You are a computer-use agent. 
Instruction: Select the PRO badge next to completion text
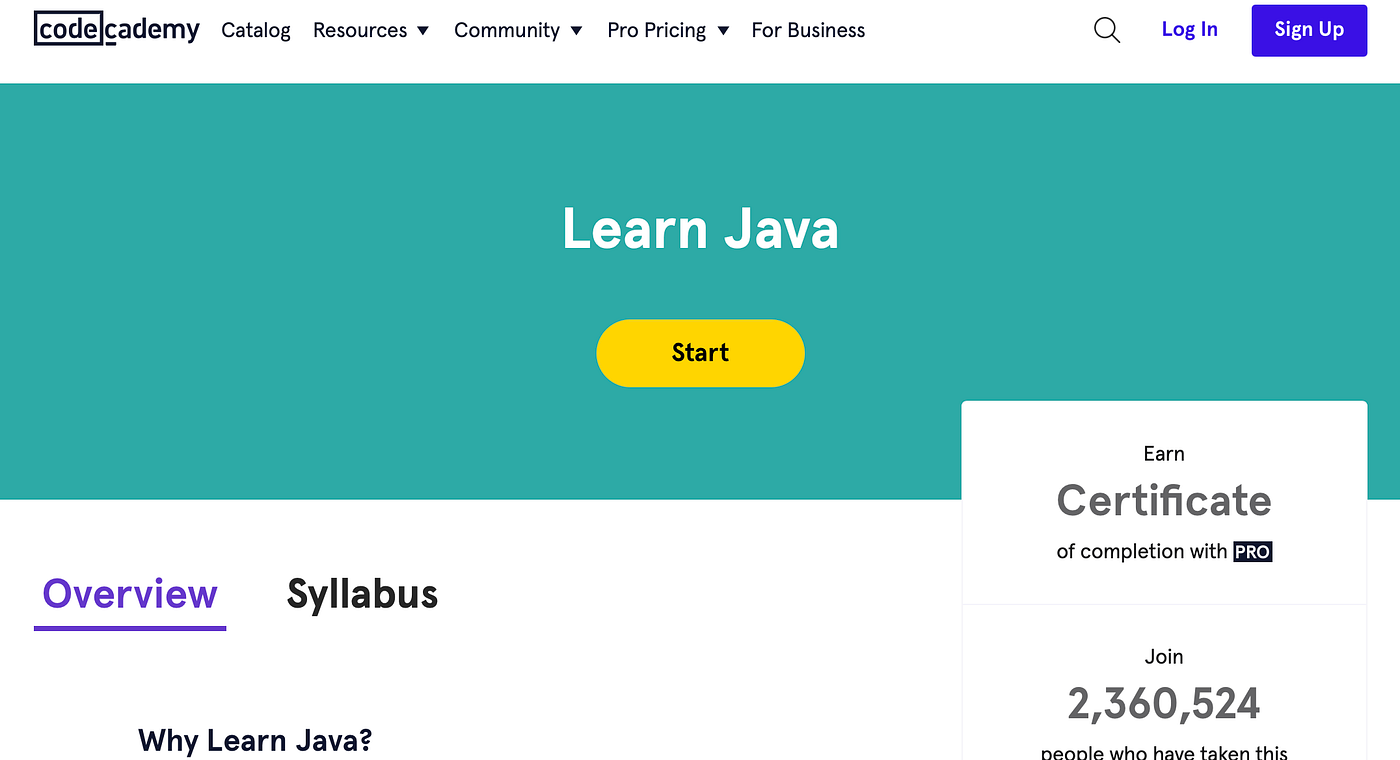click(1252, 551)
